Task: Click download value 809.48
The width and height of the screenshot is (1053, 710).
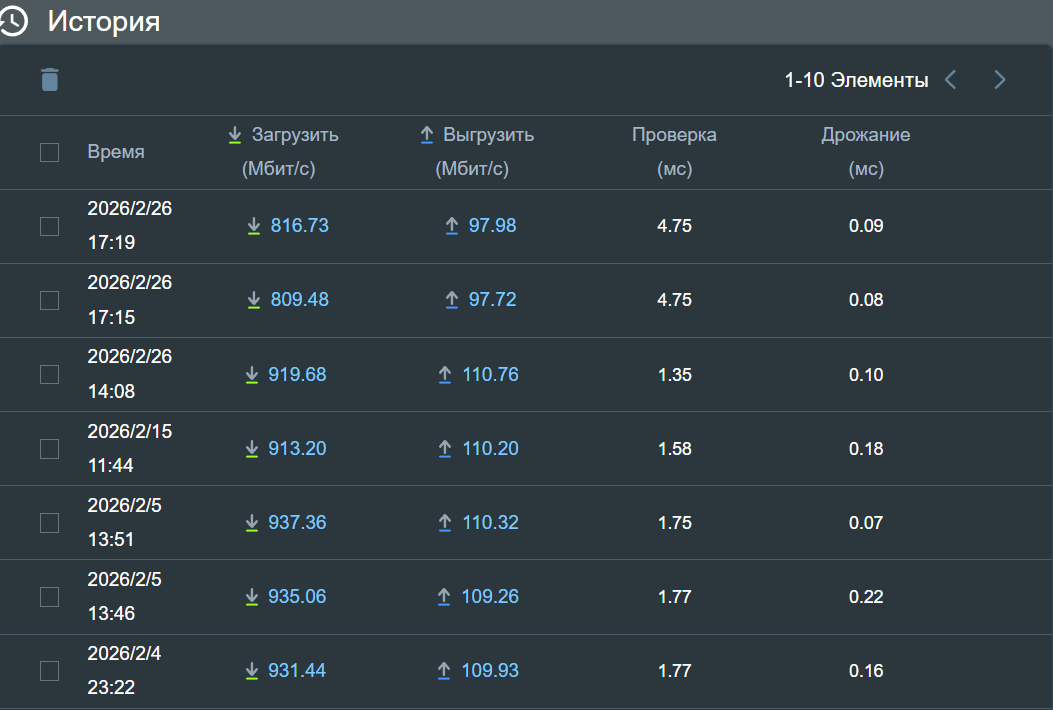Action: tap(300, 300)
